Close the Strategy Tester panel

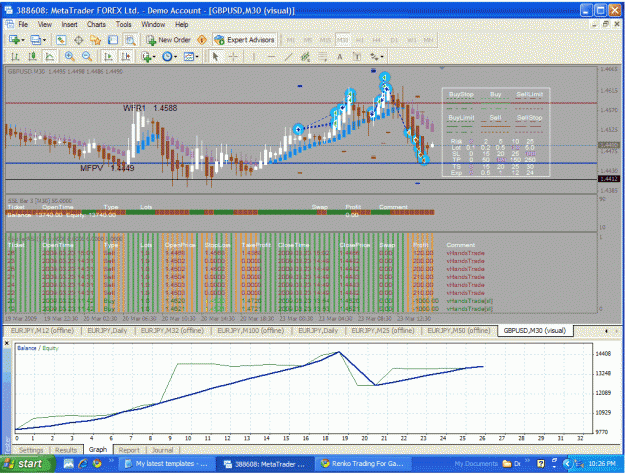(6, 343)
